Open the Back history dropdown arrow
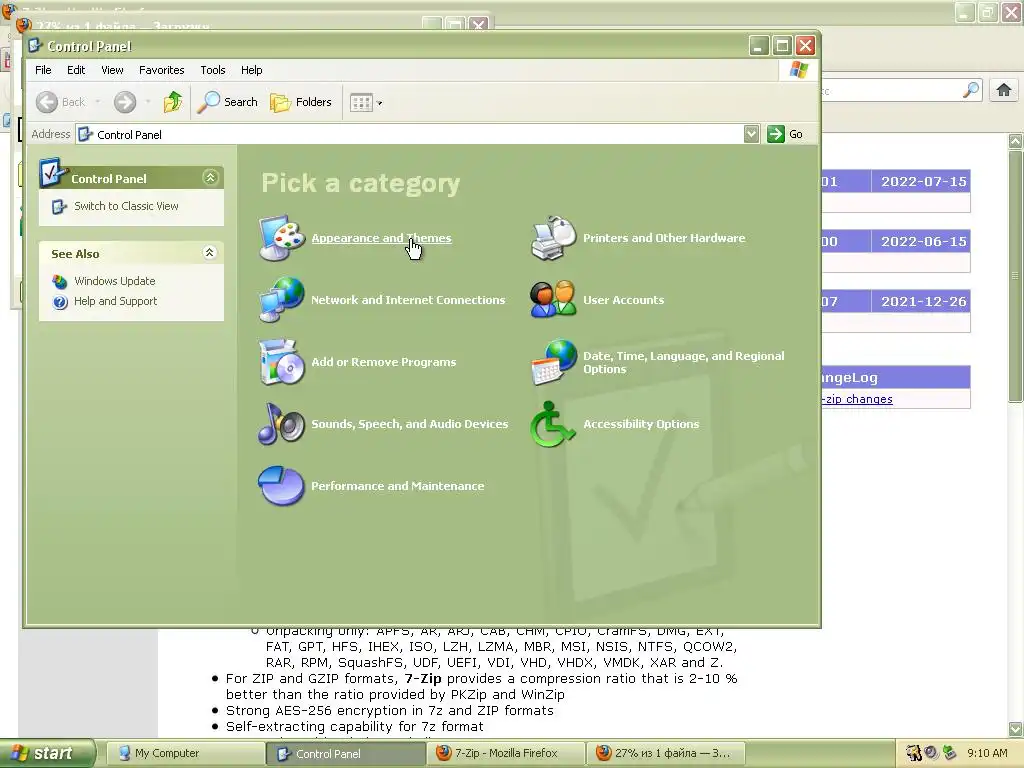The width and height of the screenshot is (1024, 768). coord(98,102)
